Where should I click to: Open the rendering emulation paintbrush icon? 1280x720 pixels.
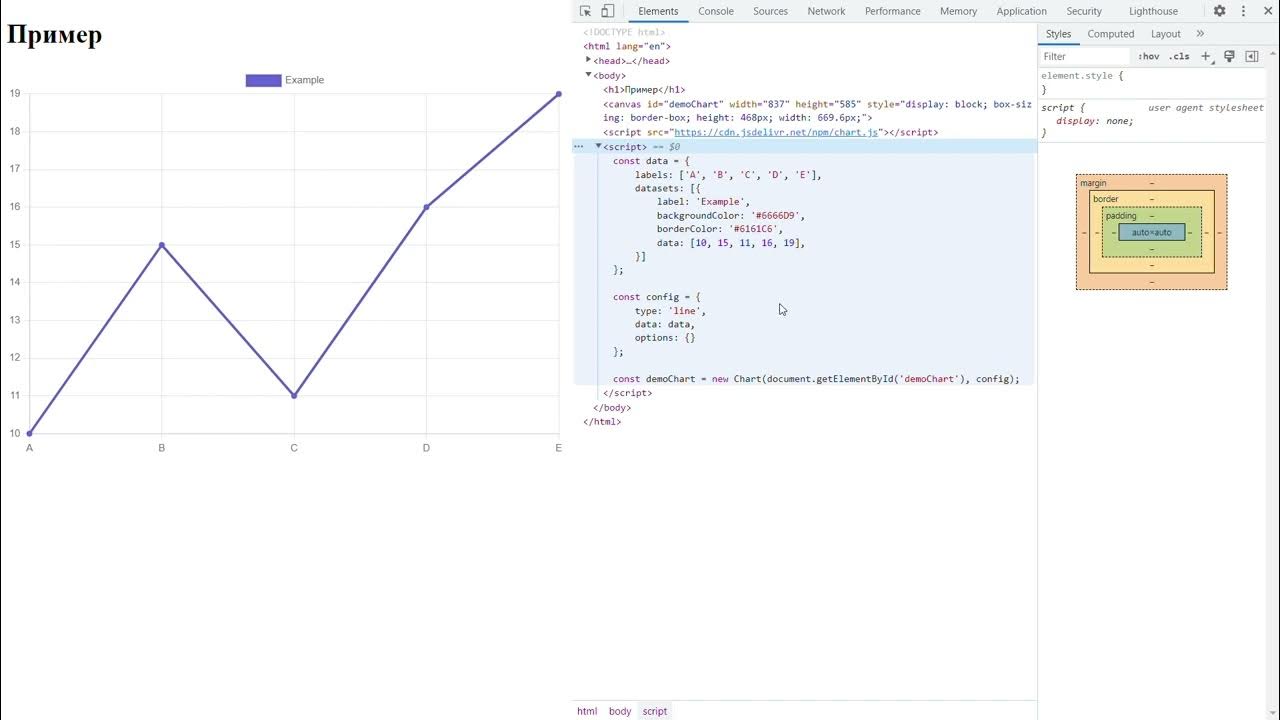[1229, 56]
